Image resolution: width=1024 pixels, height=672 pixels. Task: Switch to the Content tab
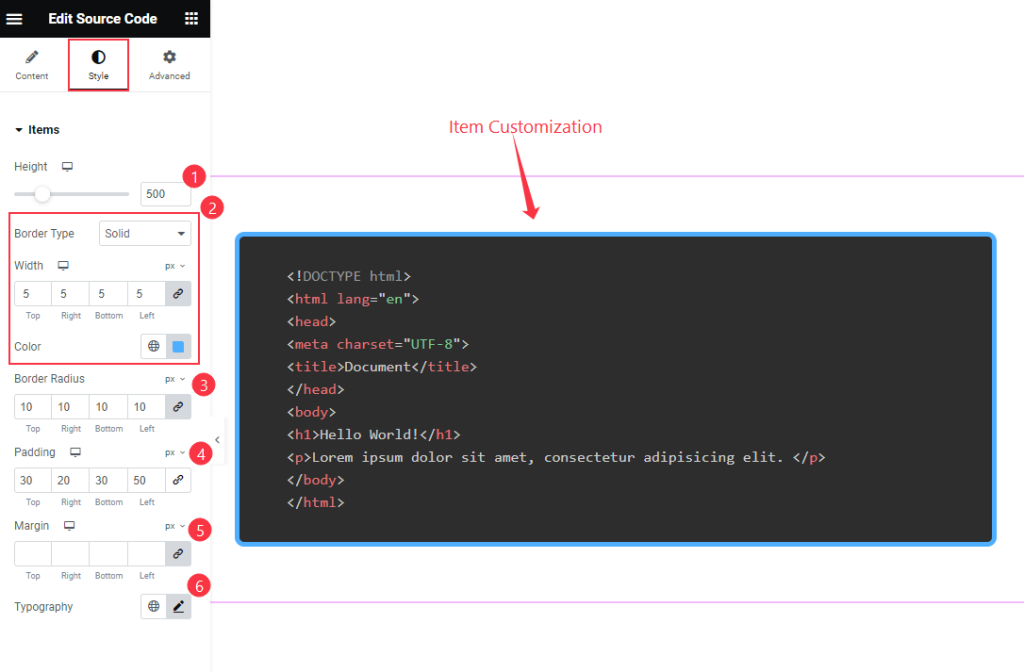click(x=32, y=65)
